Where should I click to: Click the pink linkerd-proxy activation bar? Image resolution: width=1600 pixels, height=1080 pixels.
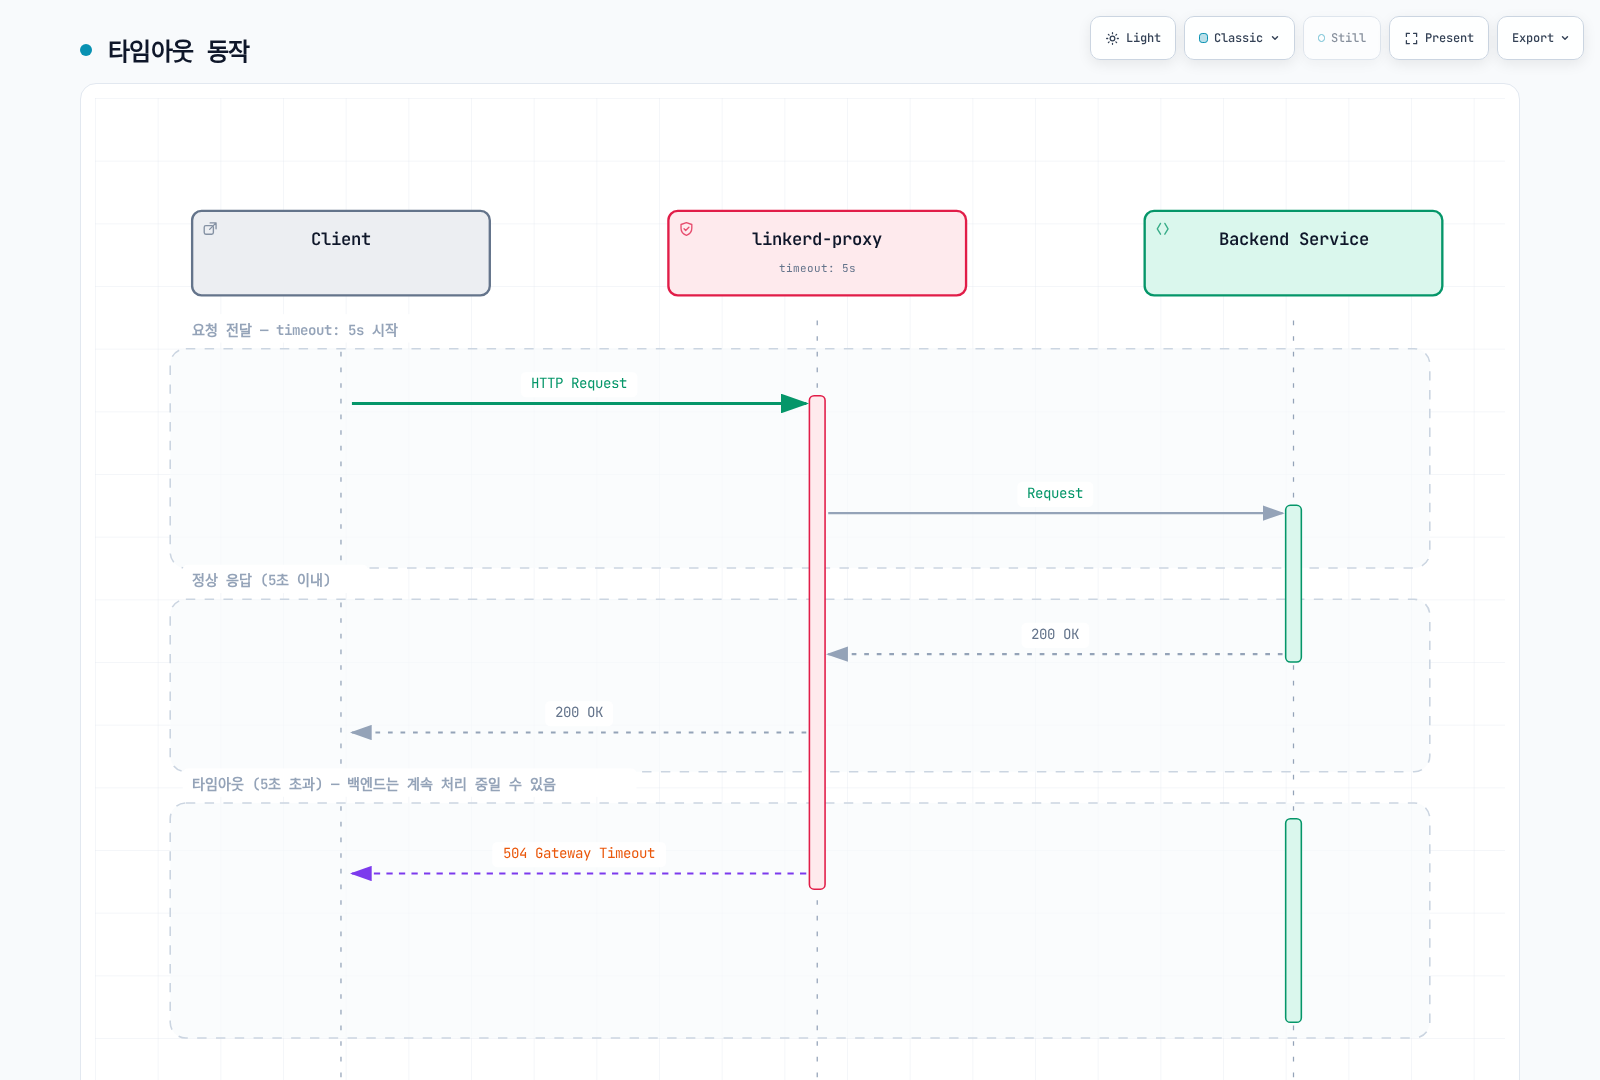817,642
